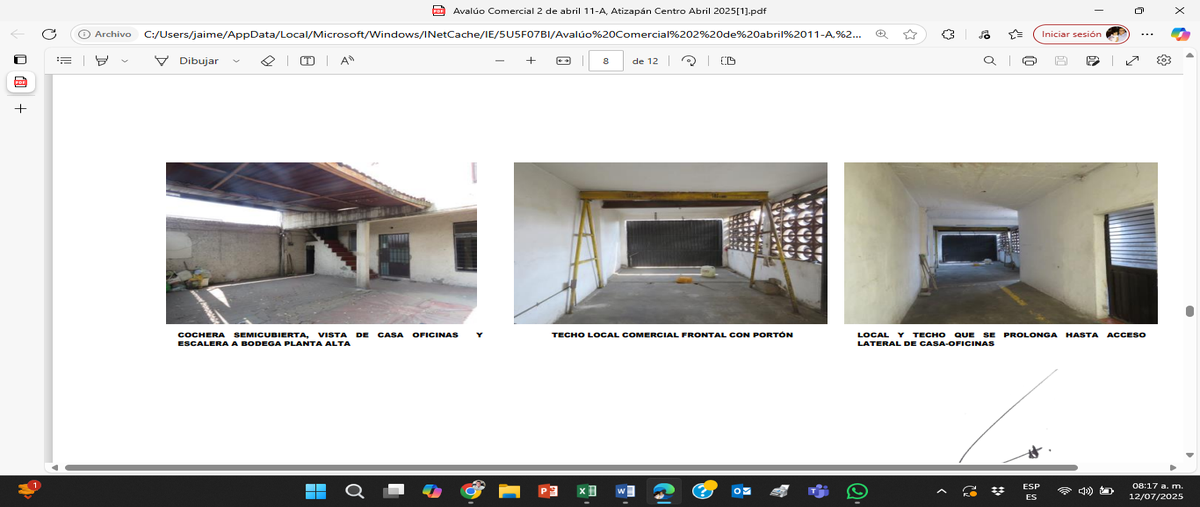Click the page number field showing 8
This screenshot has width=1200, height=507.
tap(606, 60)
